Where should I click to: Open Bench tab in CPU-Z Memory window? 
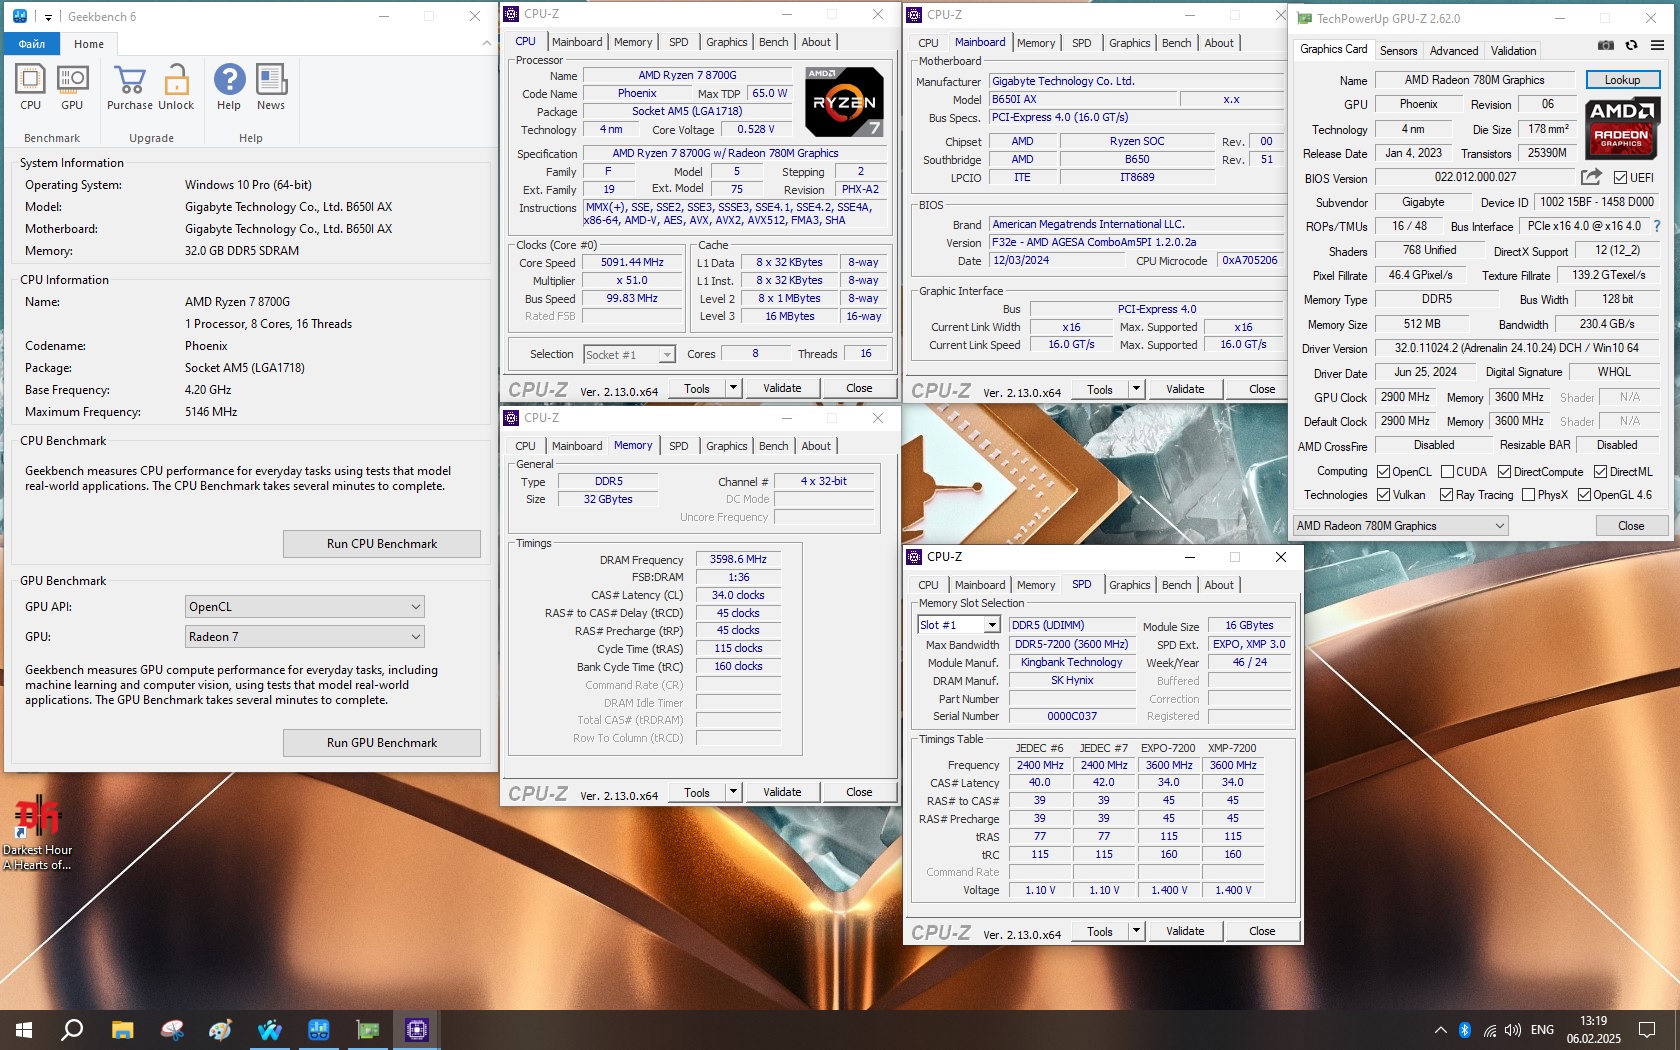click(773, 446)
